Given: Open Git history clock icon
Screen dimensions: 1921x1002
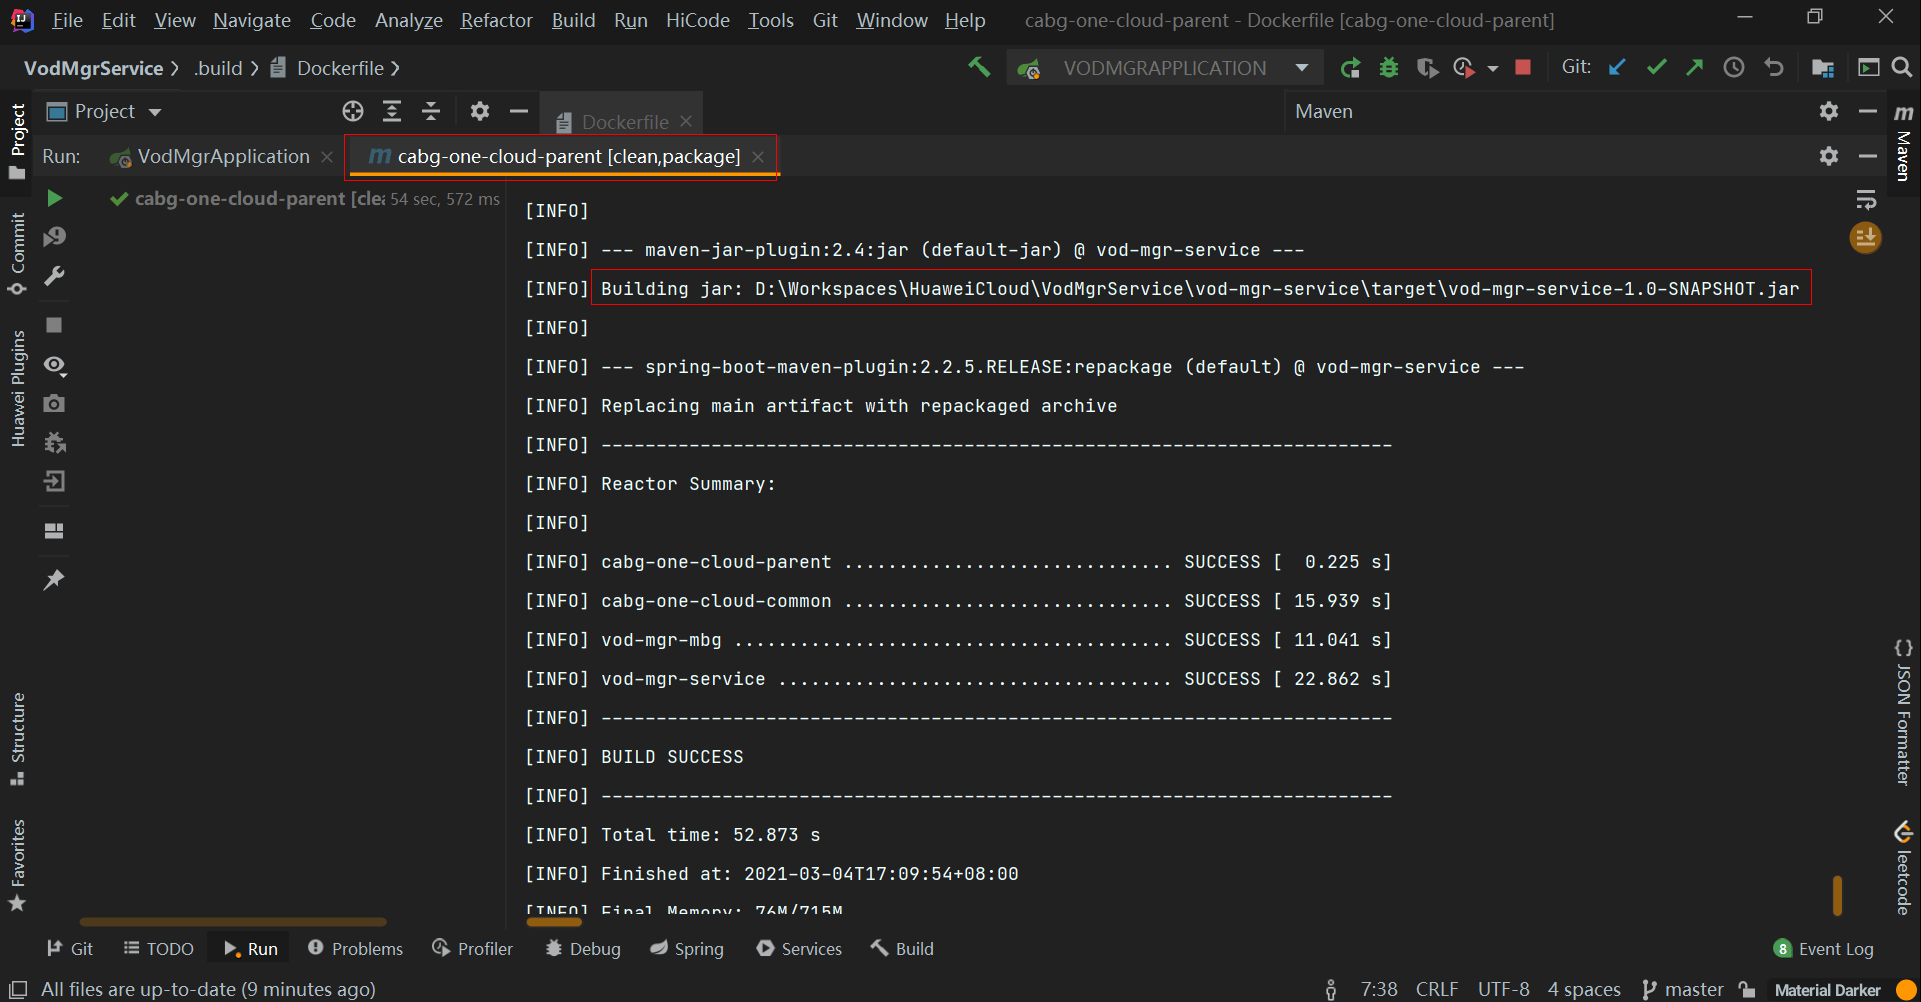Looking at the screenshot, I should pyautogui.click(x=1734, y=68).
